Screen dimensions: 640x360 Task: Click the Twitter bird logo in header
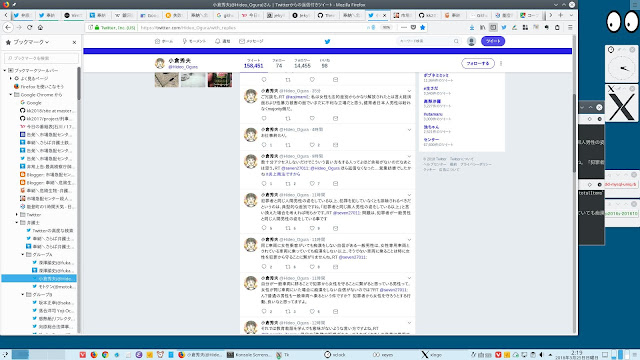click(x=327, y=41)
